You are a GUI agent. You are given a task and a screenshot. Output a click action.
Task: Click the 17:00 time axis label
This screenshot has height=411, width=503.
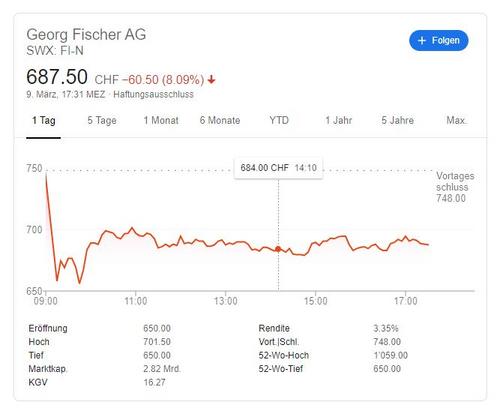406,301
